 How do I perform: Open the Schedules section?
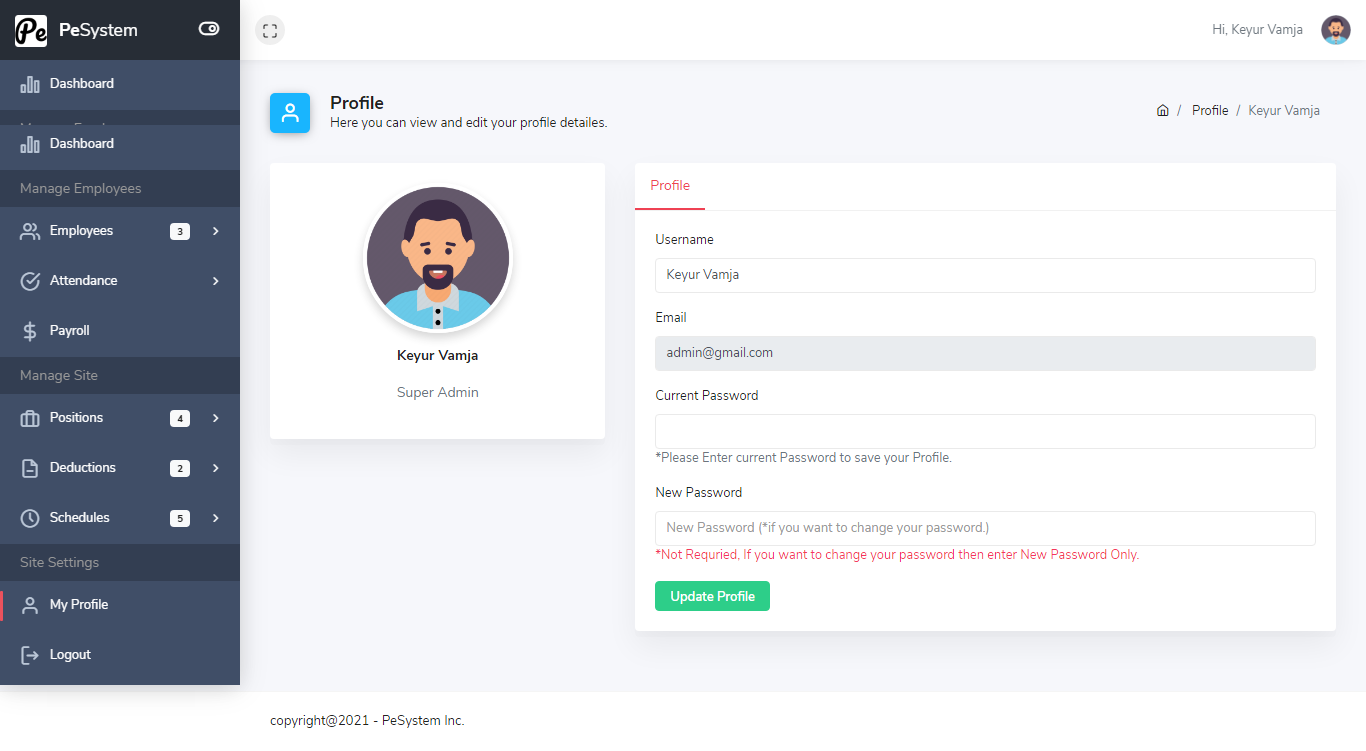click(80, 517)
